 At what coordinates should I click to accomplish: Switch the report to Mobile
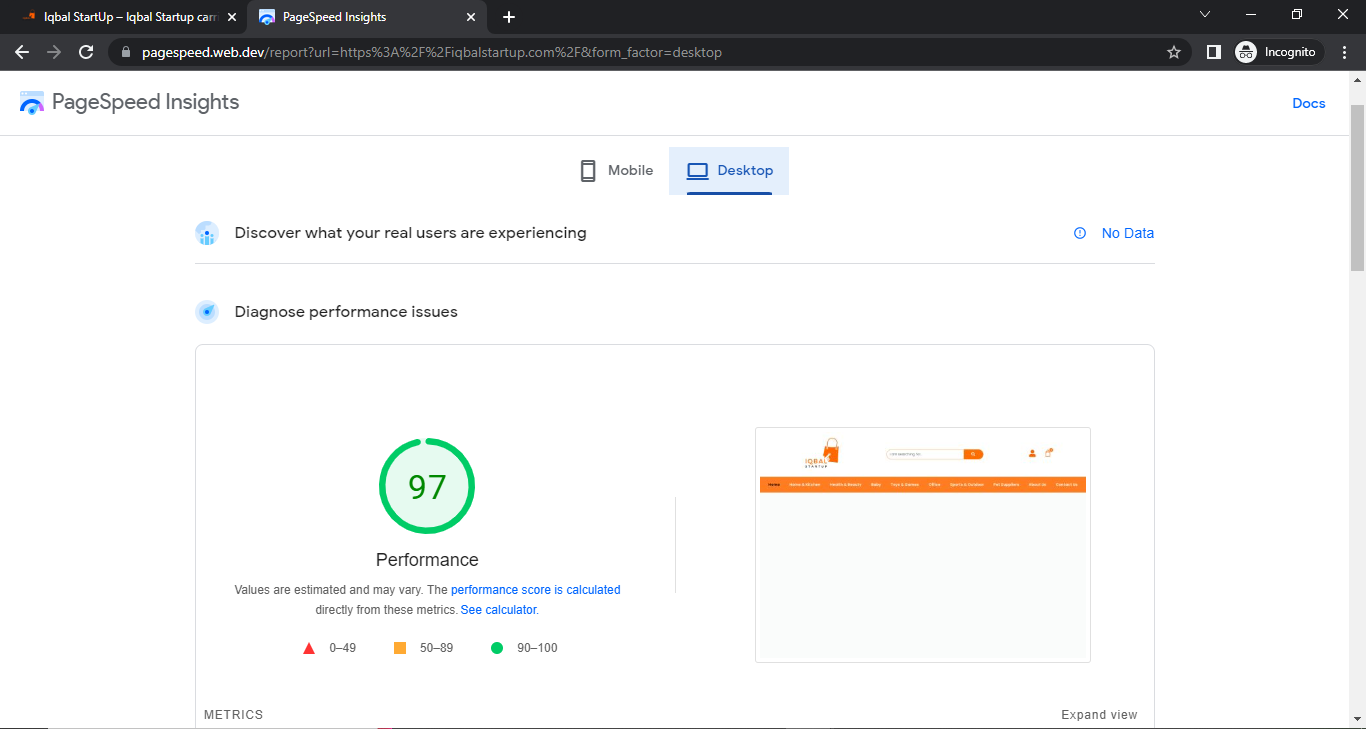[617, 170]
